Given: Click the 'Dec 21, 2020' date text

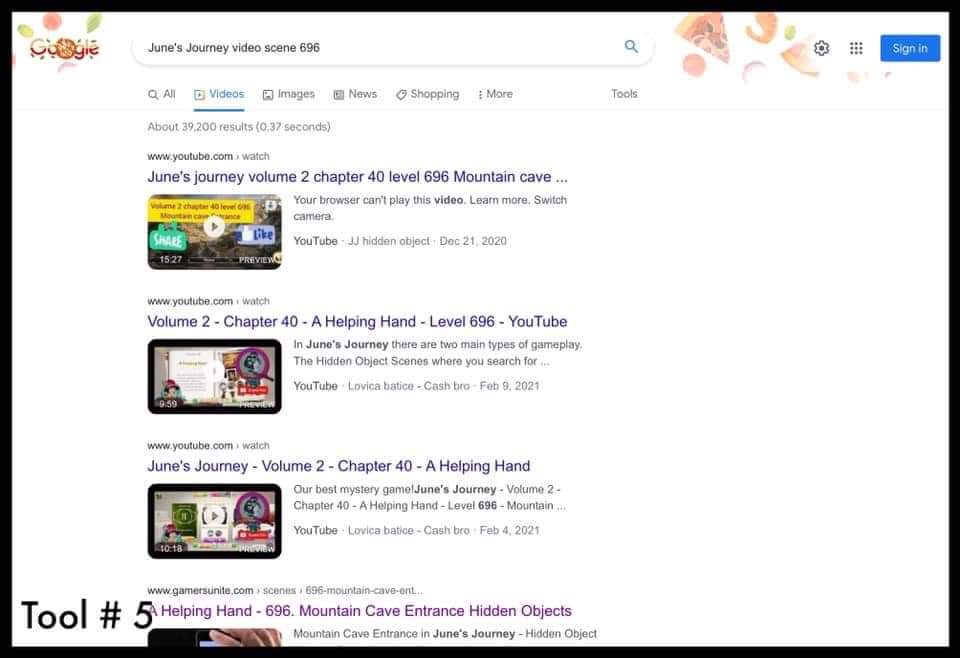Looking at the screenshot, I should tap(473, 241).
